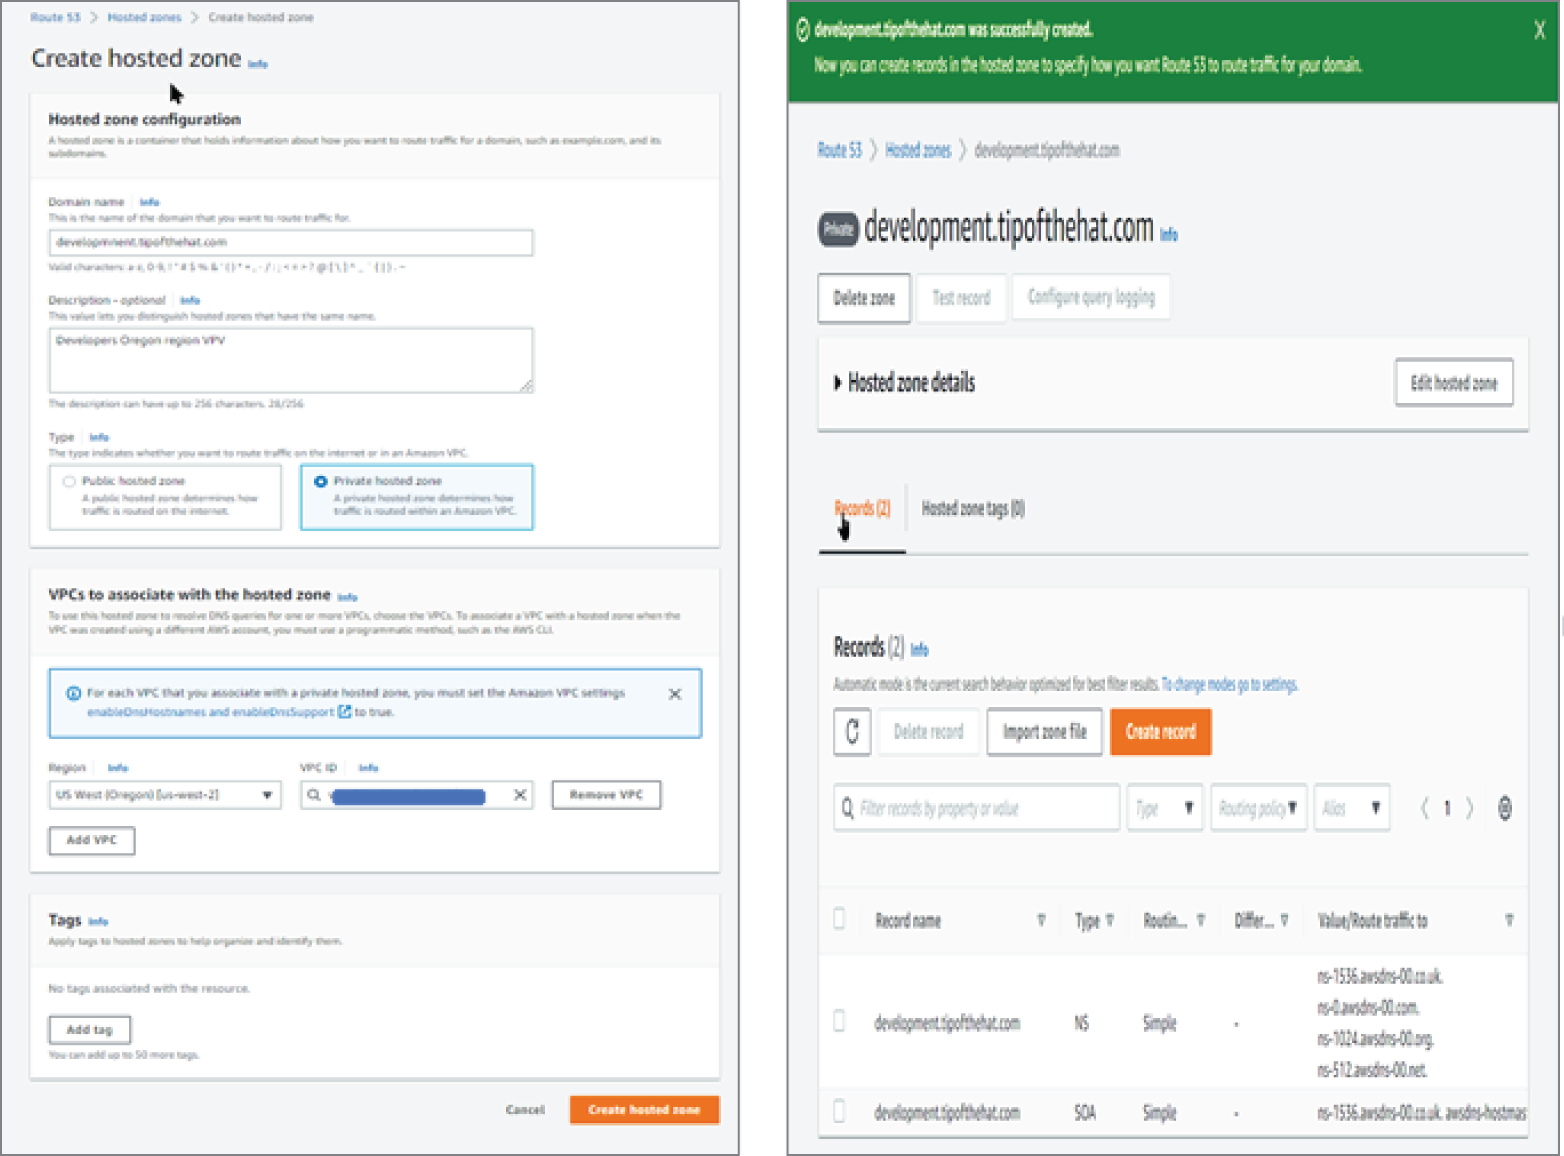This screenshot has height=1156, width=1564.
Task: Select Public hosted zone radio option
Action: pyautogui.click(x=69, y=481)
